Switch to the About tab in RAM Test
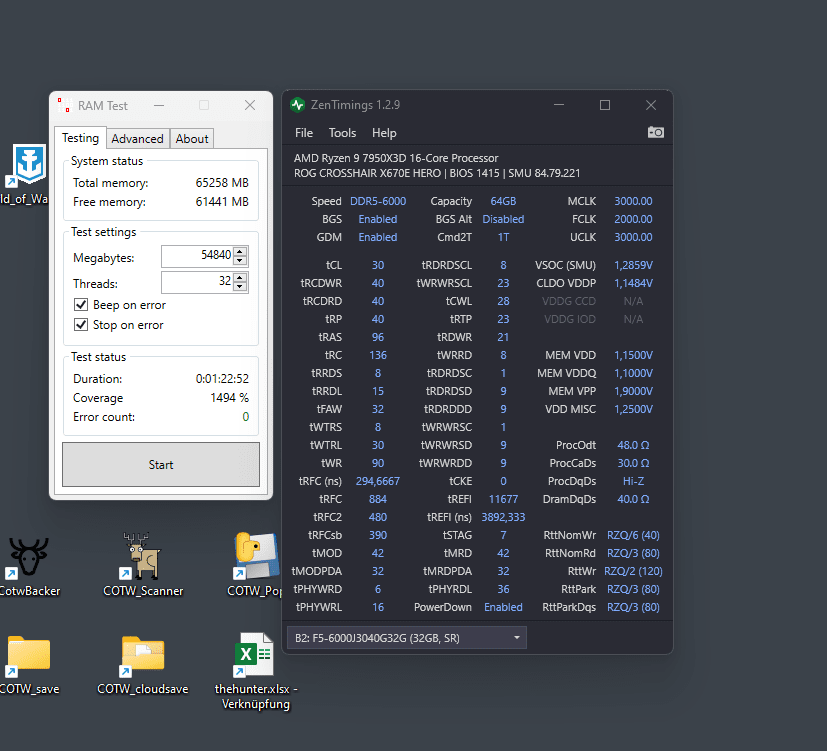This screenshot has width=827, height=751. [x=192, y=139]
